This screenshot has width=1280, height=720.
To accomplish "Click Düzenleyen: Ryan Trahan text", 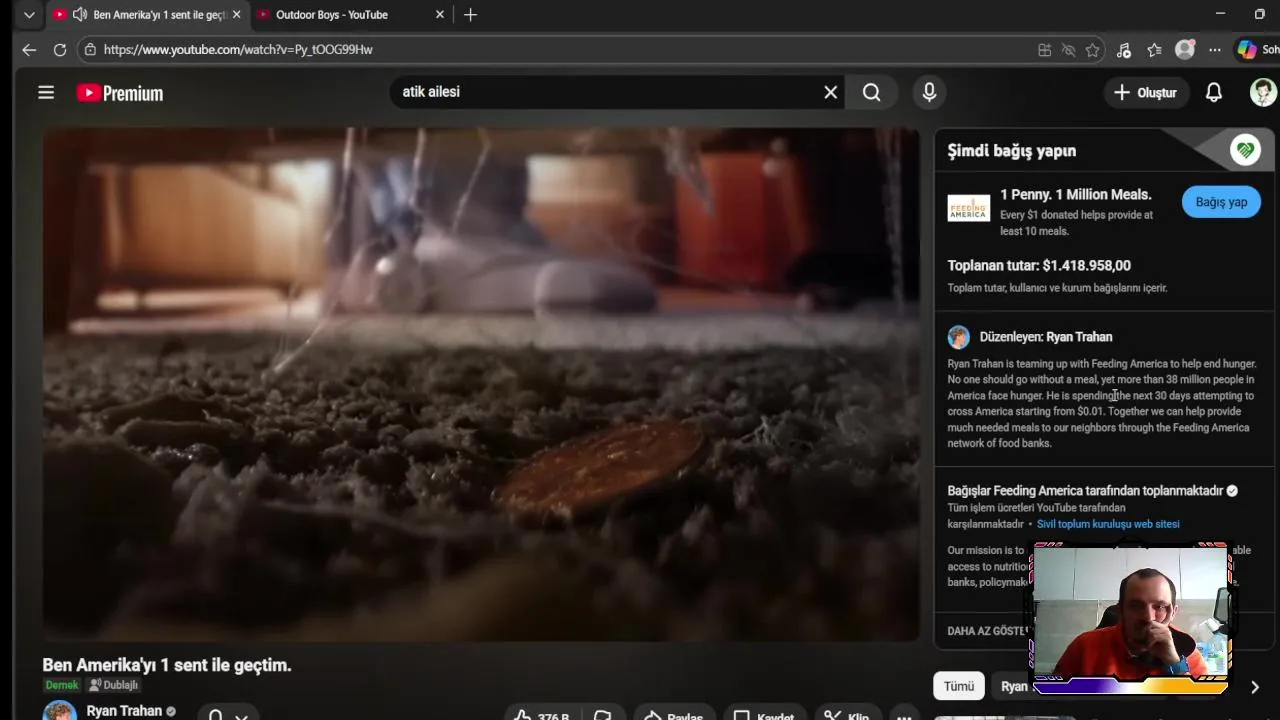I will click(x=1046, y=337).
